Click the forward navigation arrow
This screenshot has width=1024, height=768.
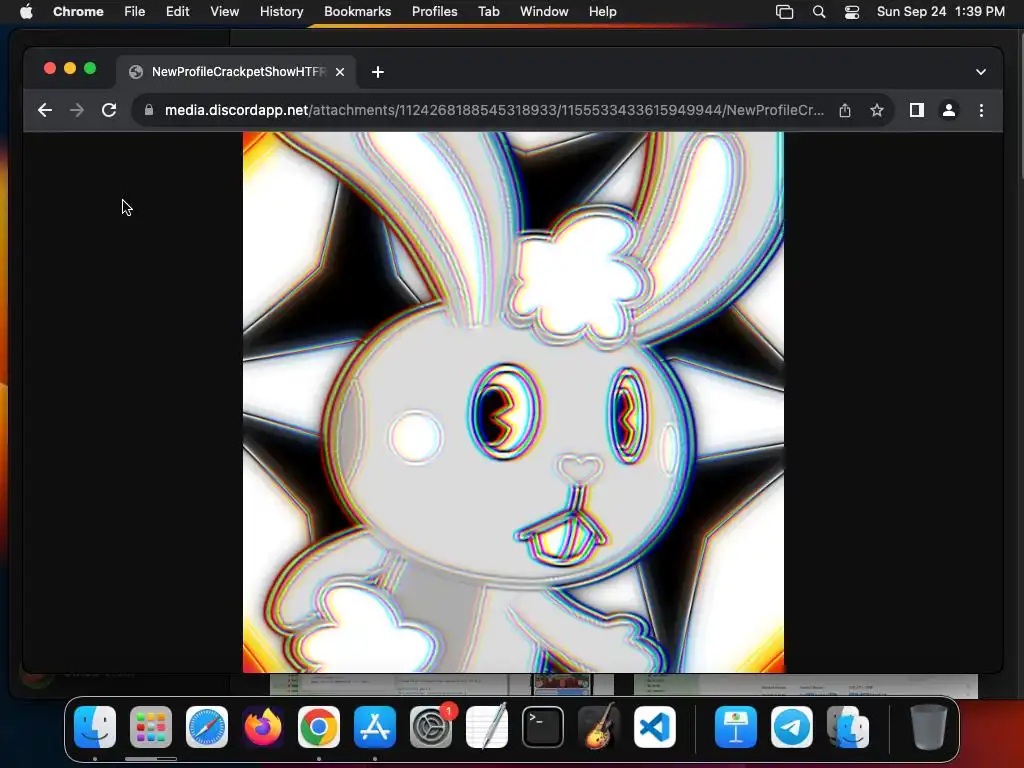[x=76, y=110]
